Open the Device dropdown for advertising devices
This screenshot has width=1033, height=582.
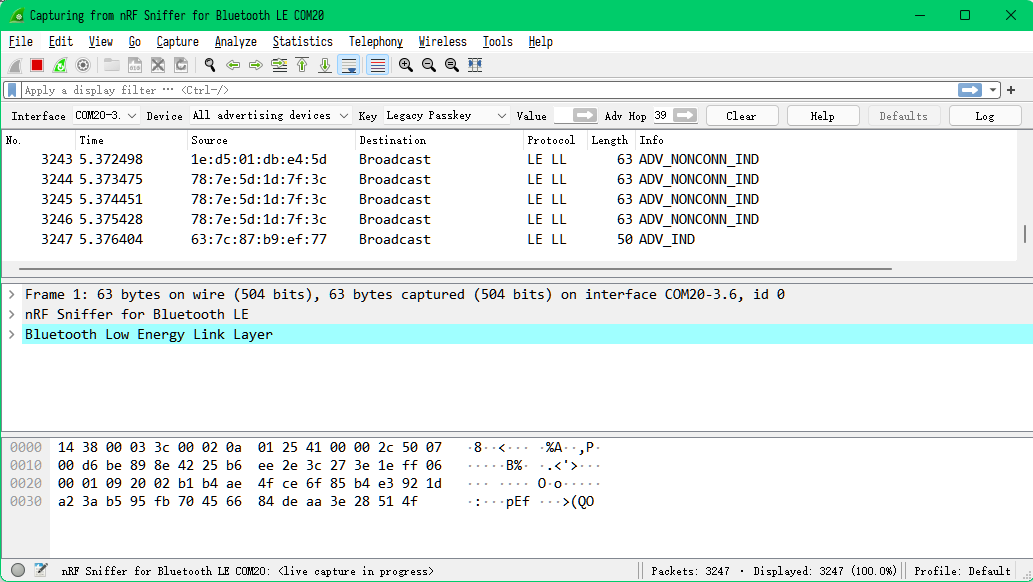pyautogui.click(x=270, y=115)
